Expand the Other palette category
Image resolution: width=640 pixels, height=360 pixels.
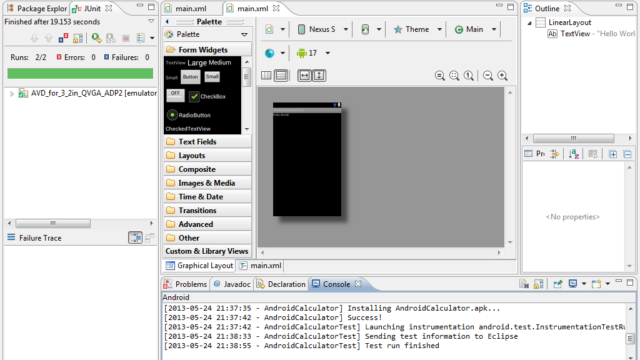click(207, 238)
